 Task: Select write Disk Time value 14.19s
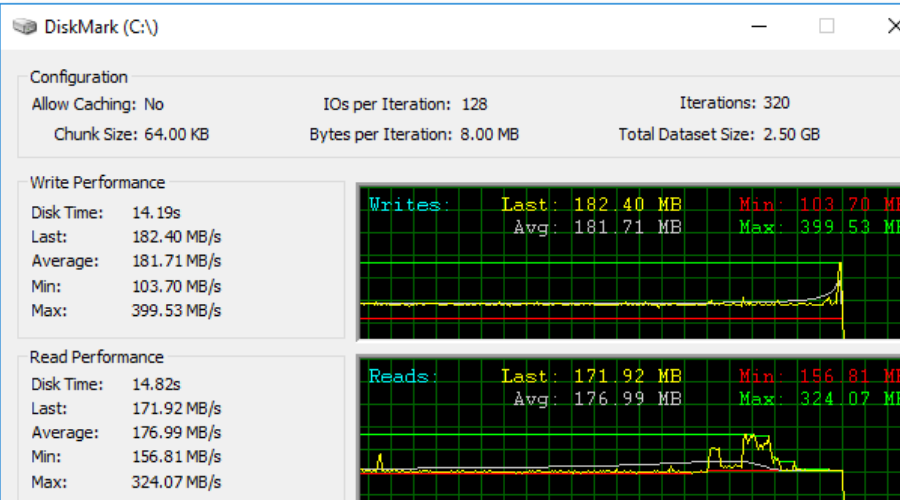[156, 213]
